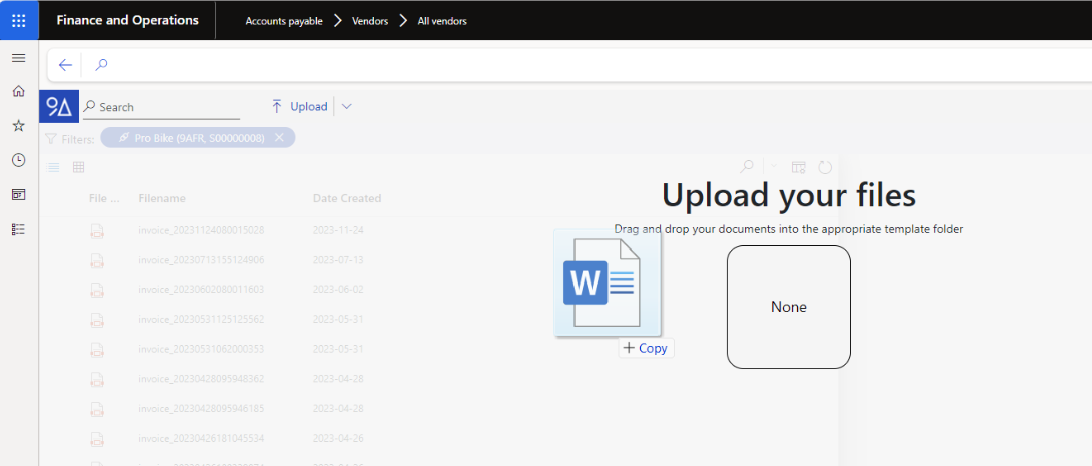The height and width of the screenshot is (466, 1092).
Task: Switch to list view layout
Action: pos(54,167)
